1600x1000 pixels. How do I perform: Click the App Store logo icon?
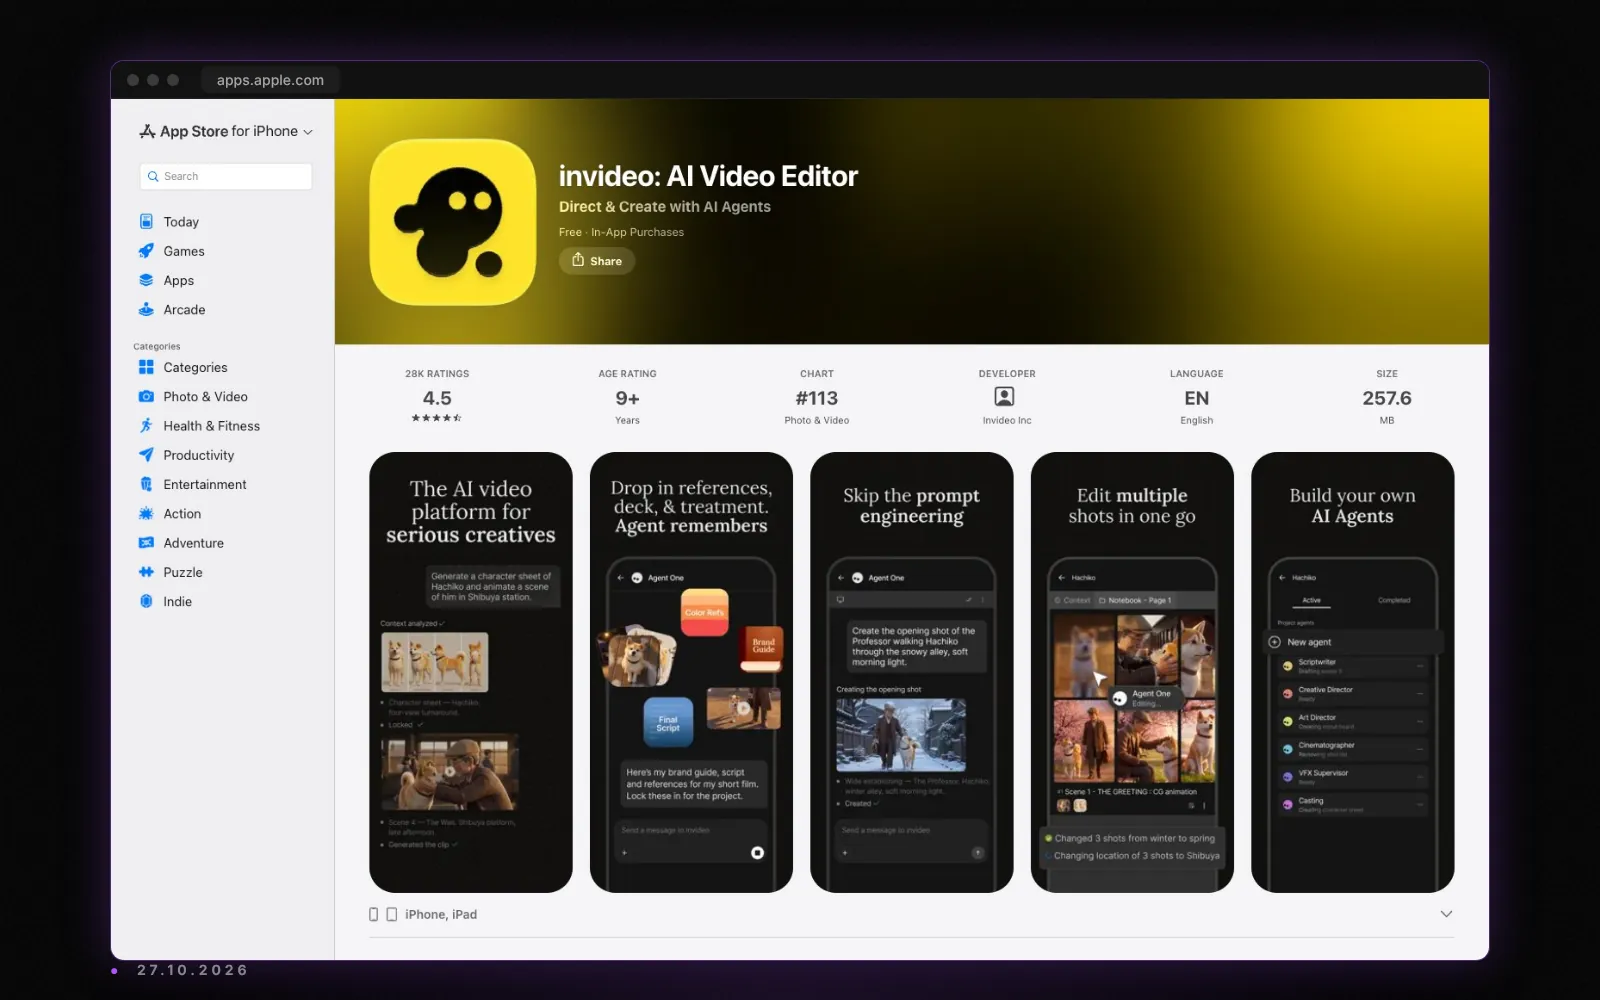147,131
